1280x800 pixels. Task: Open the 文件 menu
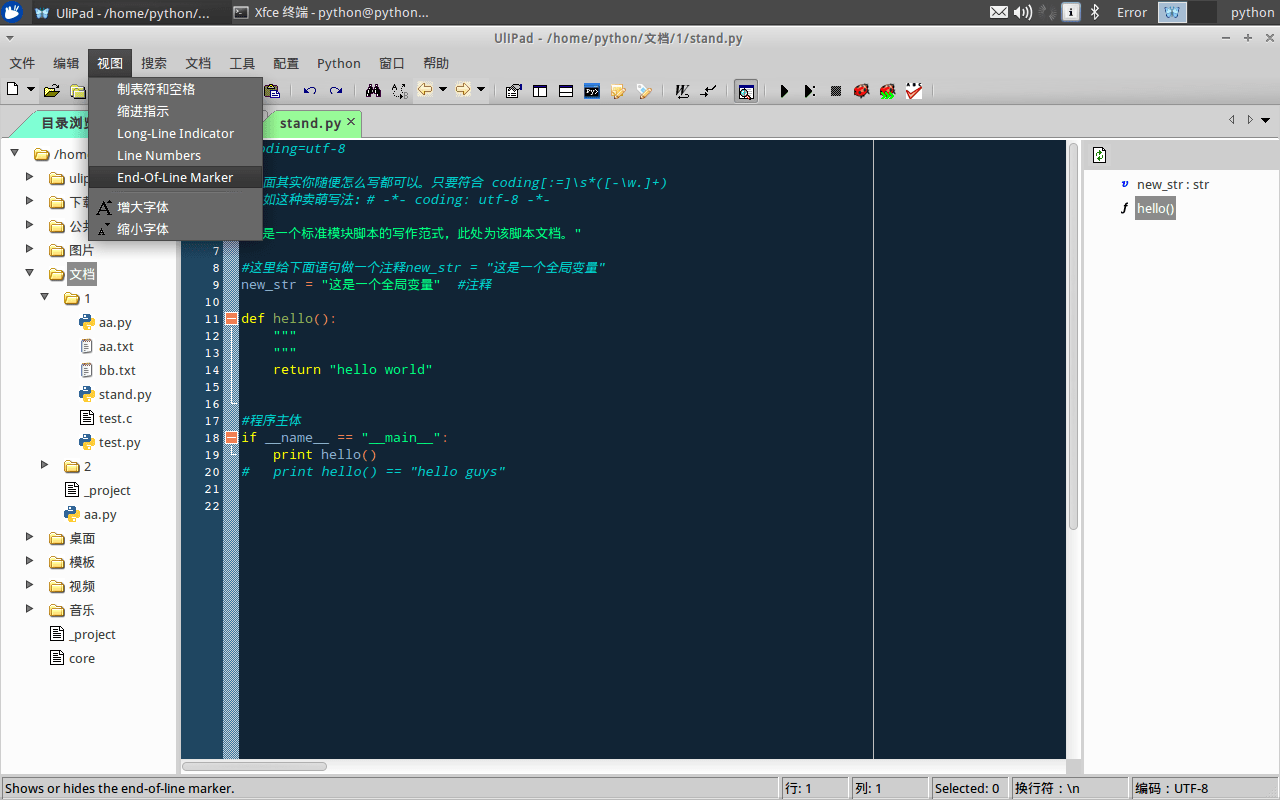click(x=22, y=63)
